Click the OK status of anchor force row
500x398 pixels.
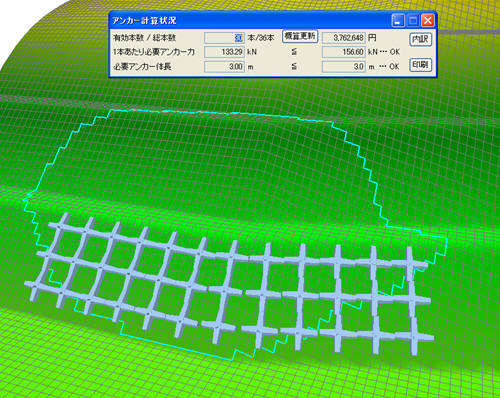click(x=394, y=52)
